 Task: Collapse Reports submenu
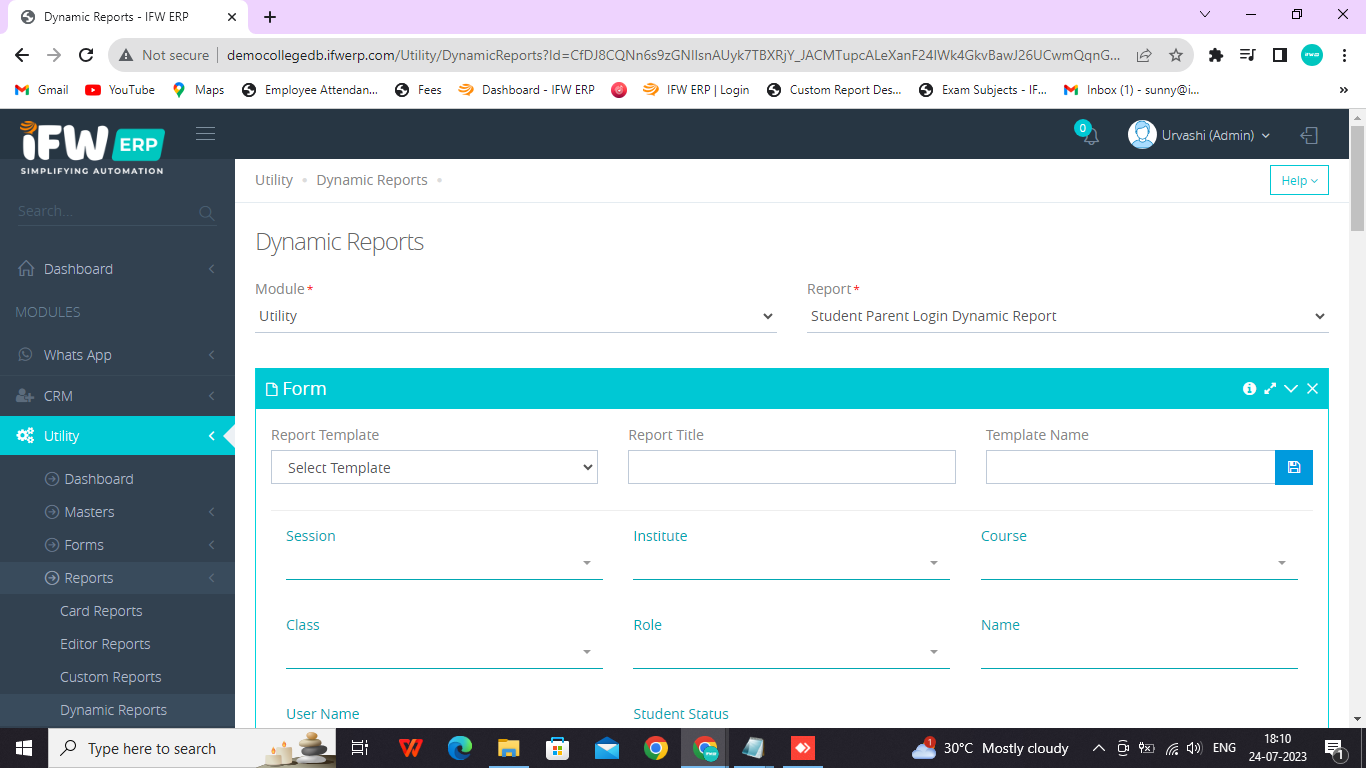click(x=117, y=578)
